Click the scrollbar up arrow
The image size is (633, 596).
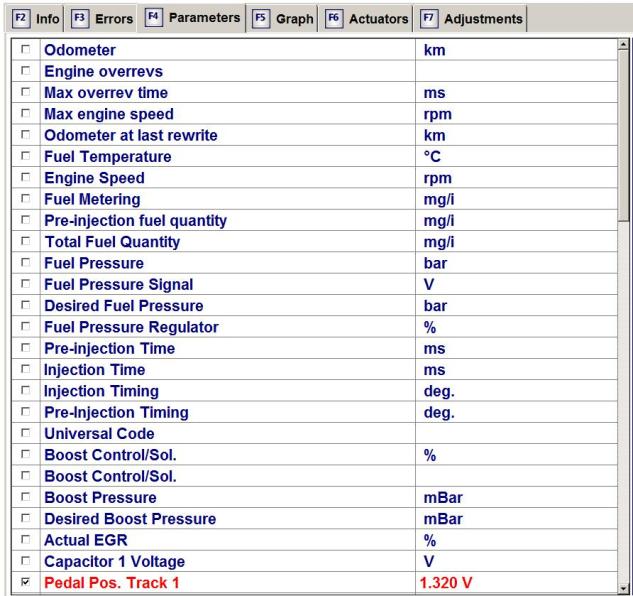(x=626, y=45)
